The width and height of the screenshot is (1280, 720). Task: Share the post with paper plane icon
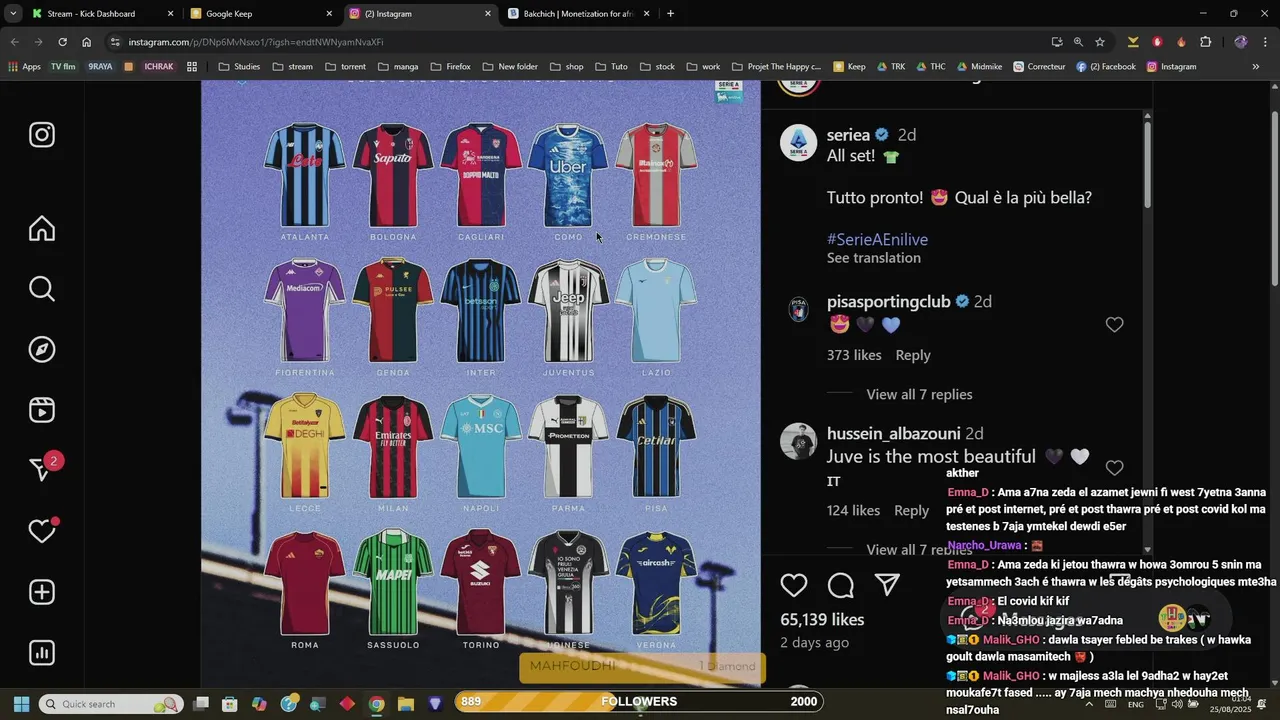(887, 585)
